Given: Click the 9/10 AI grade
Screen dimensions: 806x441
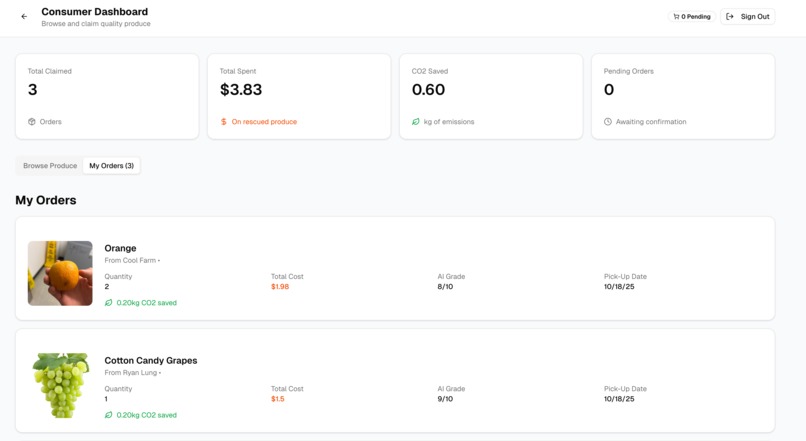Looking at the screenshot, I should (x=445, y=399).
